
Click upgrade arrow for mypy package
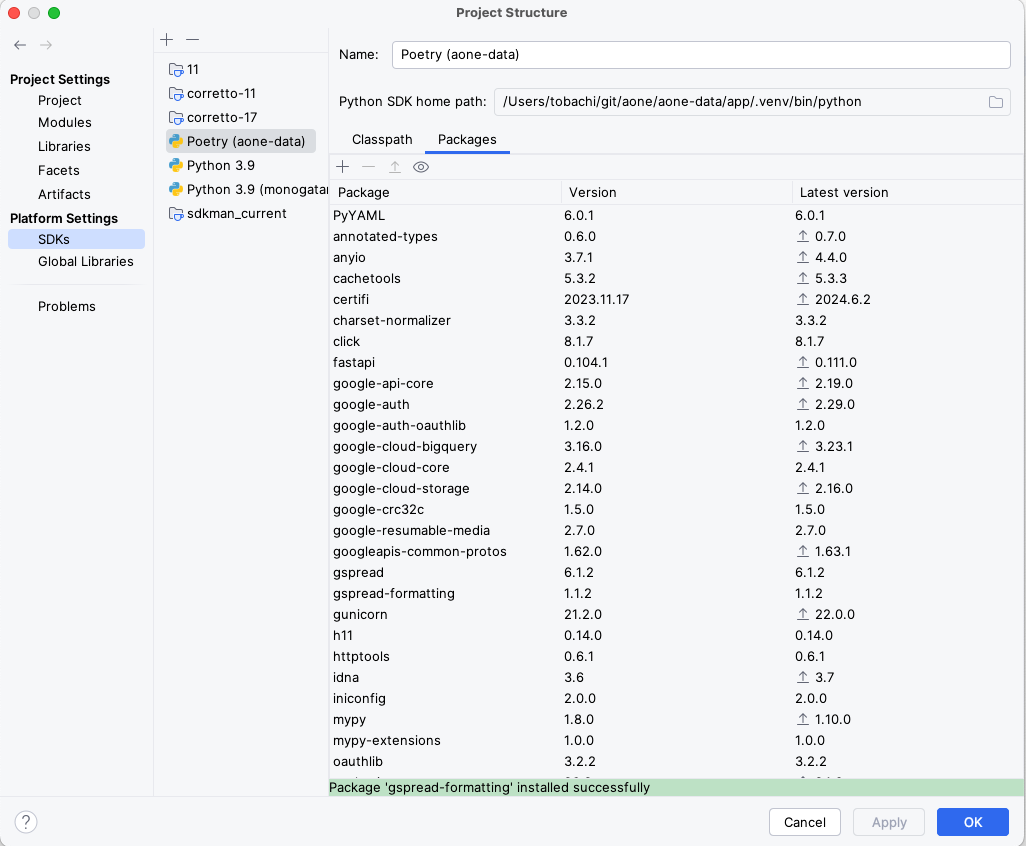(802, 719)
